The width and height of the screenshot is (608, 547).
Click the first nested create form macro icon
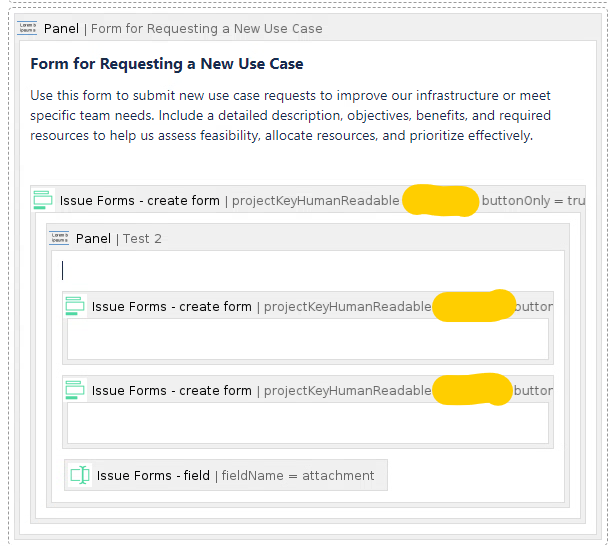tap(75, 306)
